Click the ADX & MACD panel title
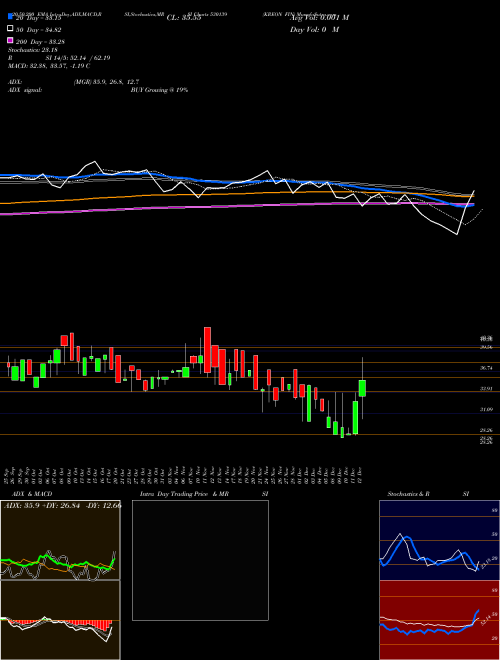Image resolution: width=500 pixels, height=660 pixels. (32, 494)
